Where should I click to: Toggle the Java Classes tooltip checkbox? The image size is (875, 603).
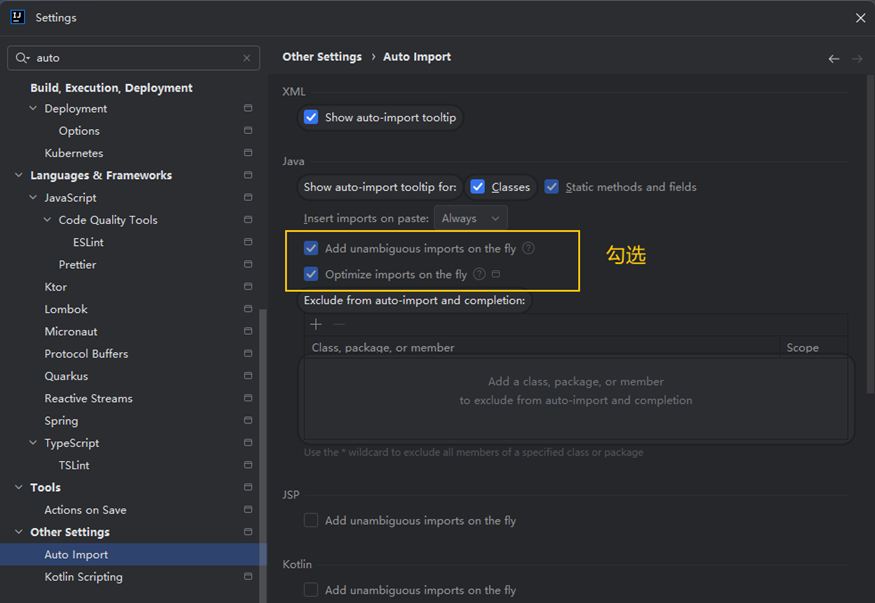pyautogui.click(x=478, y=187)
